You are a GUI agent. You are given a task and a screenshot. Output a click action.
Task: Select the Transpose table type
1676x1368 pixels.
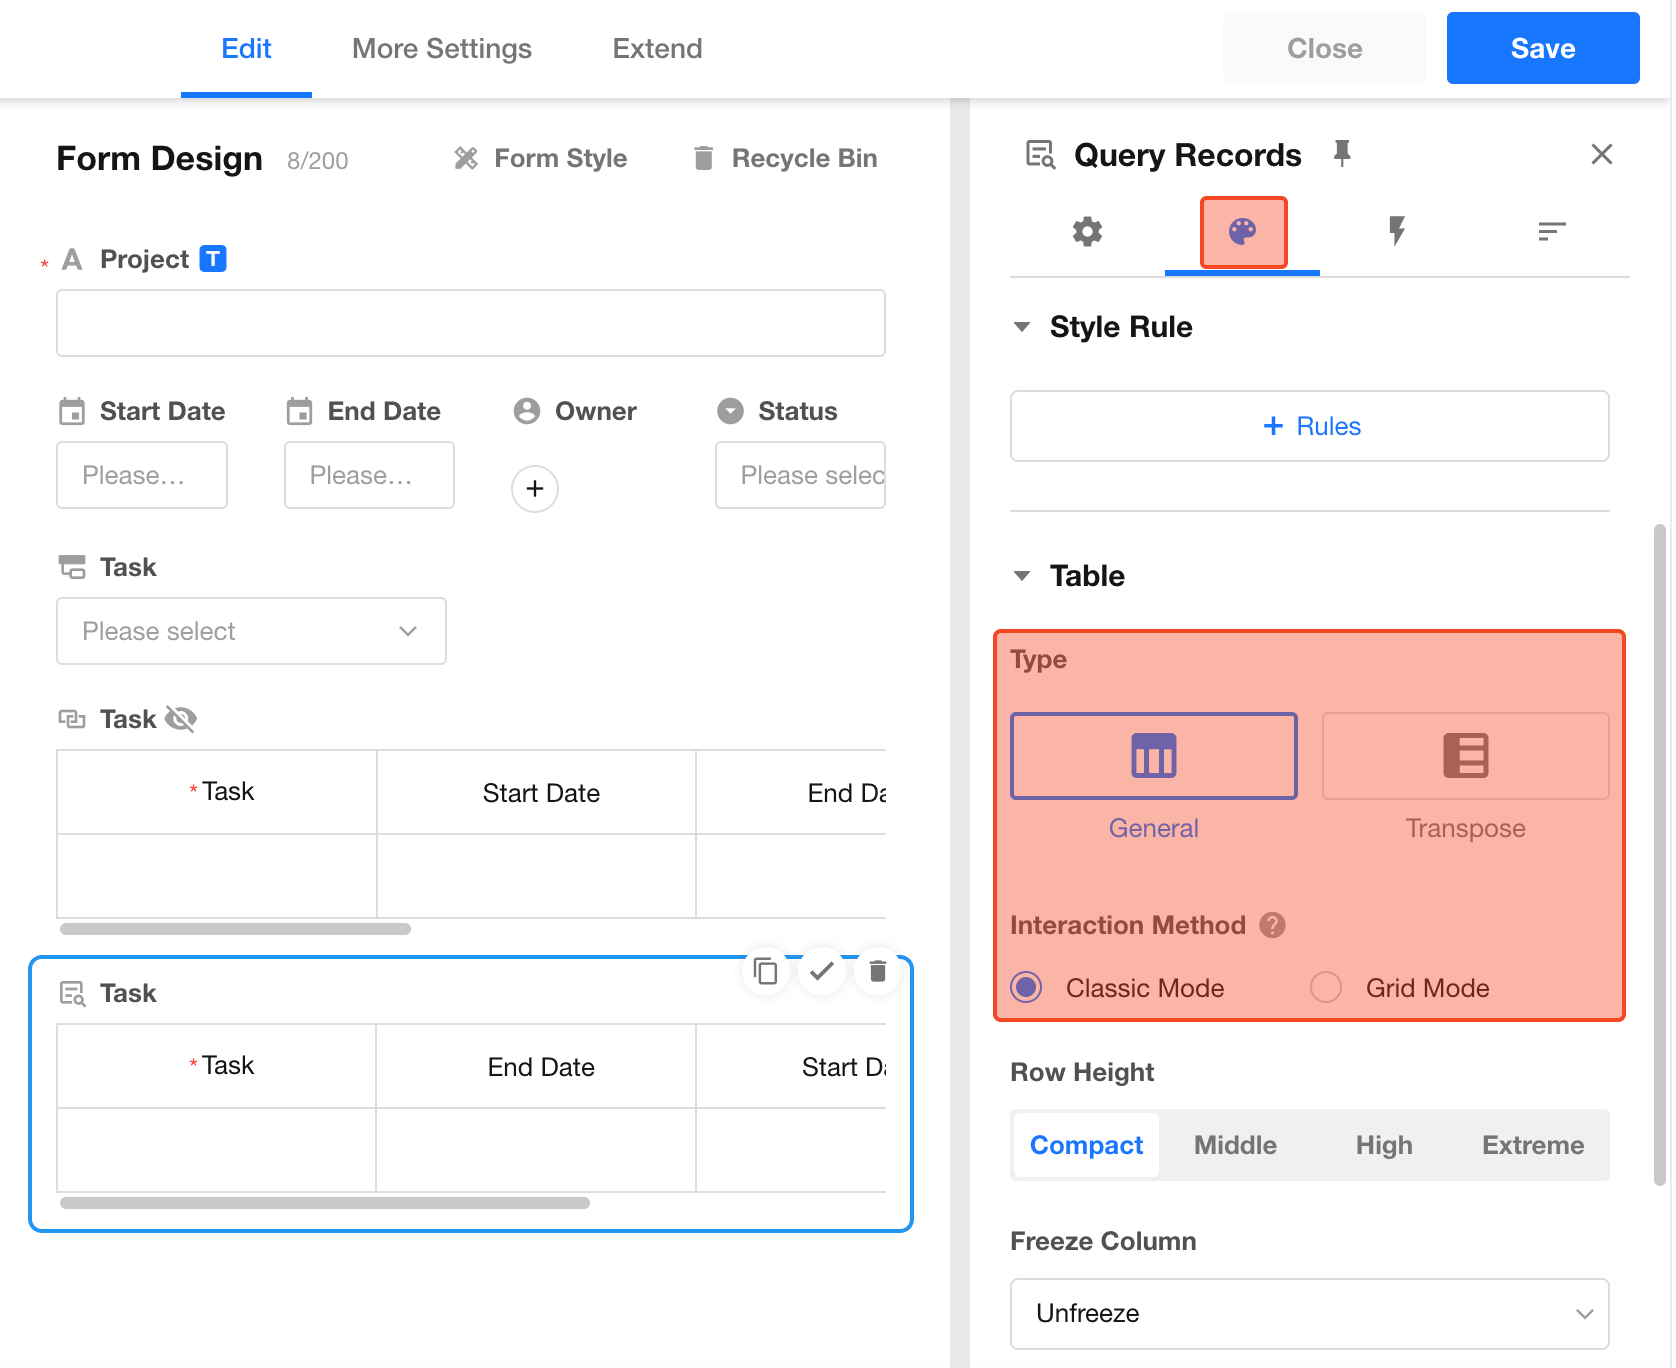click(x=1464, y=757)
